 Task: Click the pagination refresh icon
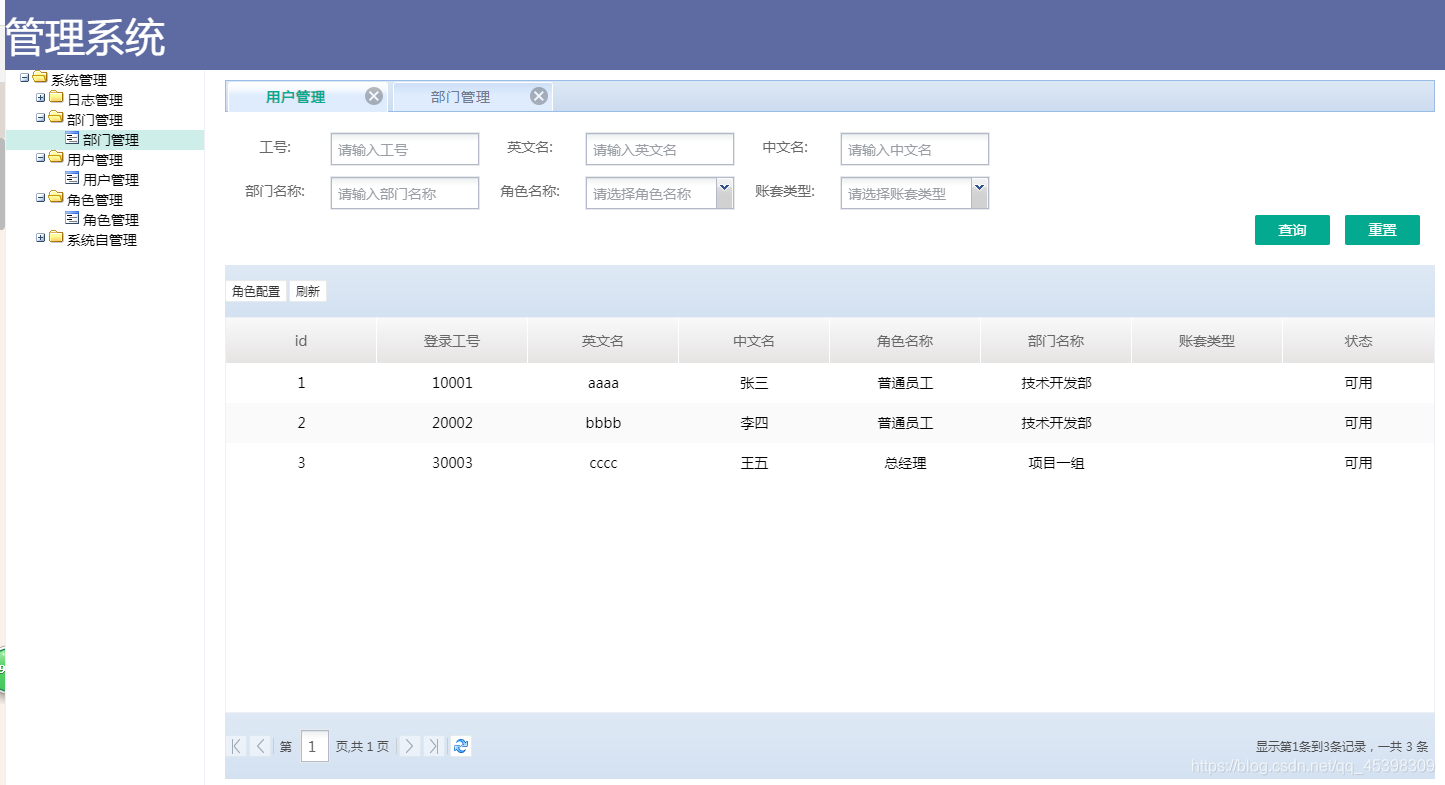tap(461, 746)
